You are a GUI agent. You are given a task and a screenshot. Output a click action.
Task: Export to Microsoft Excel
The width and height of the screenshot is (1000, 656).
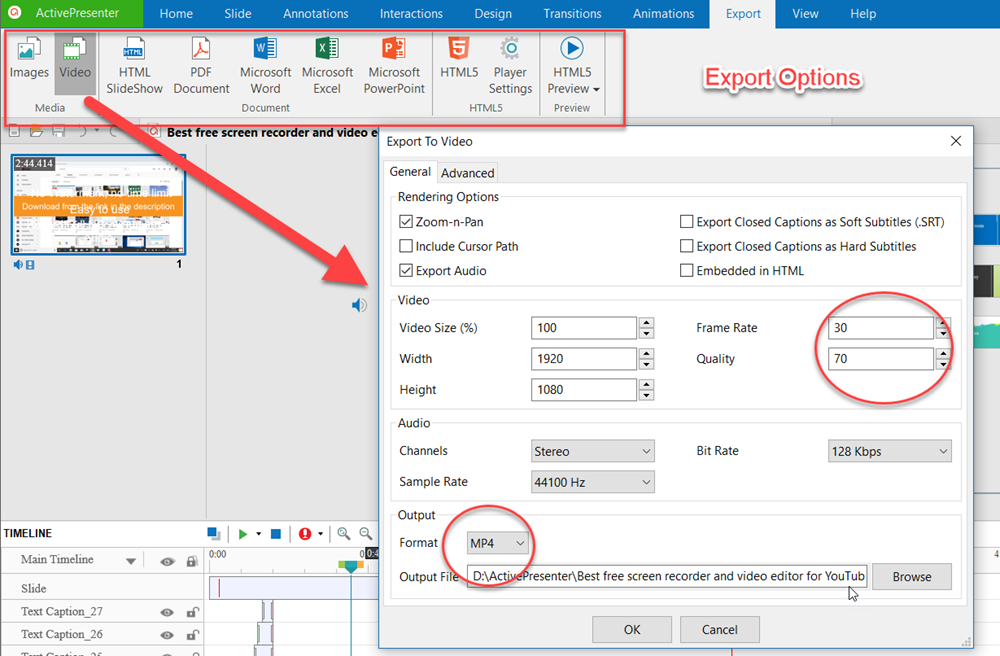327,65
